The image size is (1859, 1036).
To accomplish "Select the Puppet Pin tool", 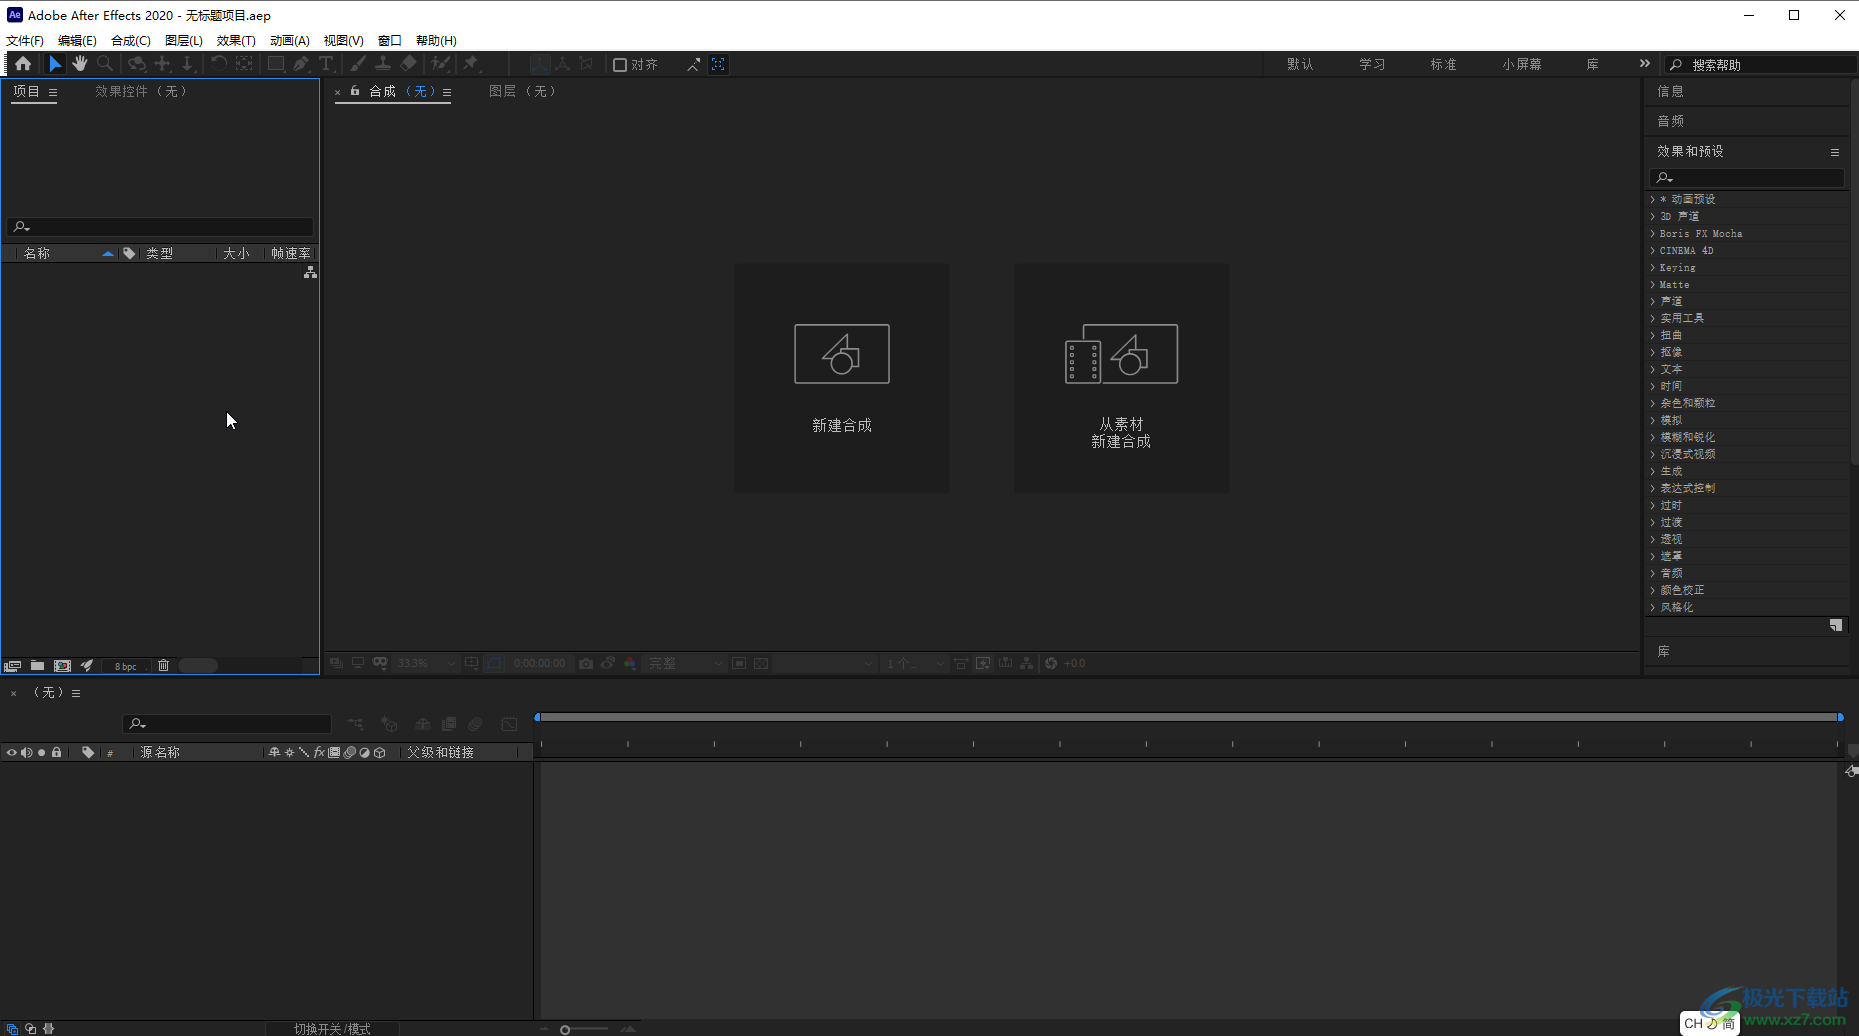I will pyautogui.click(x=471, y=64).
